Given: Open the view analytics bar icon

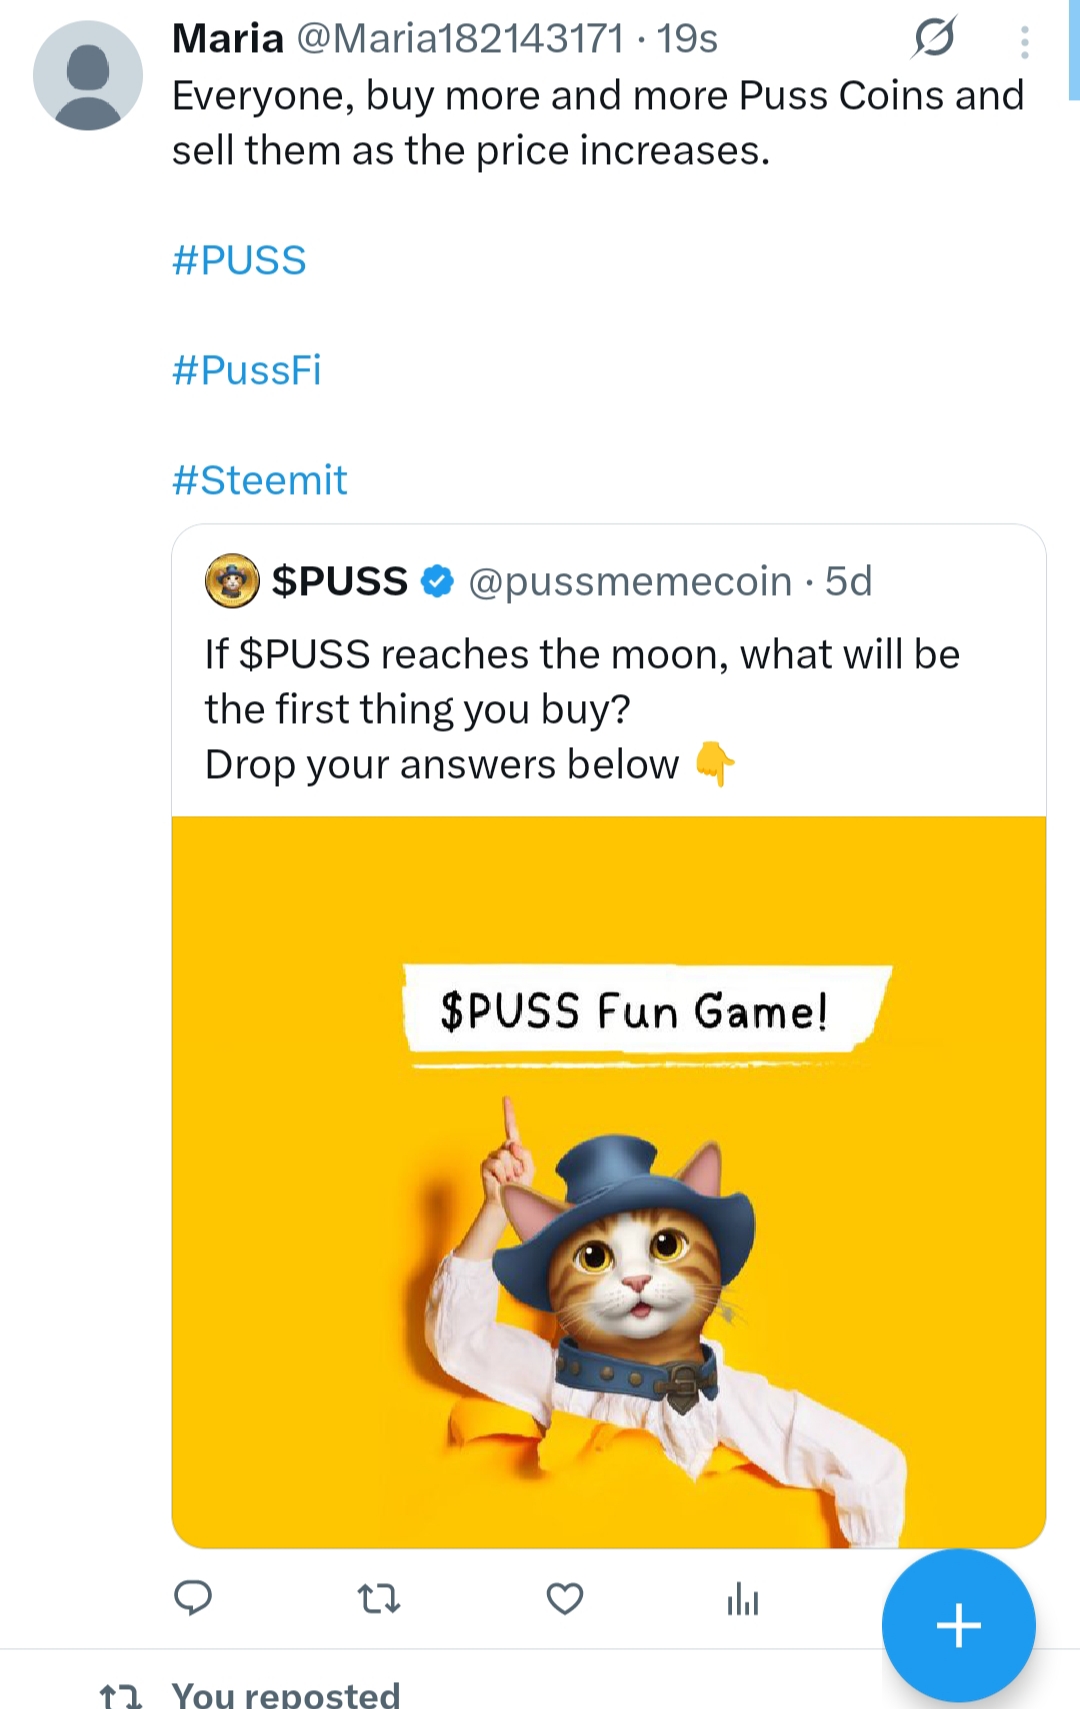Looking at the screenshot, I should click(x=743, y=1599).
